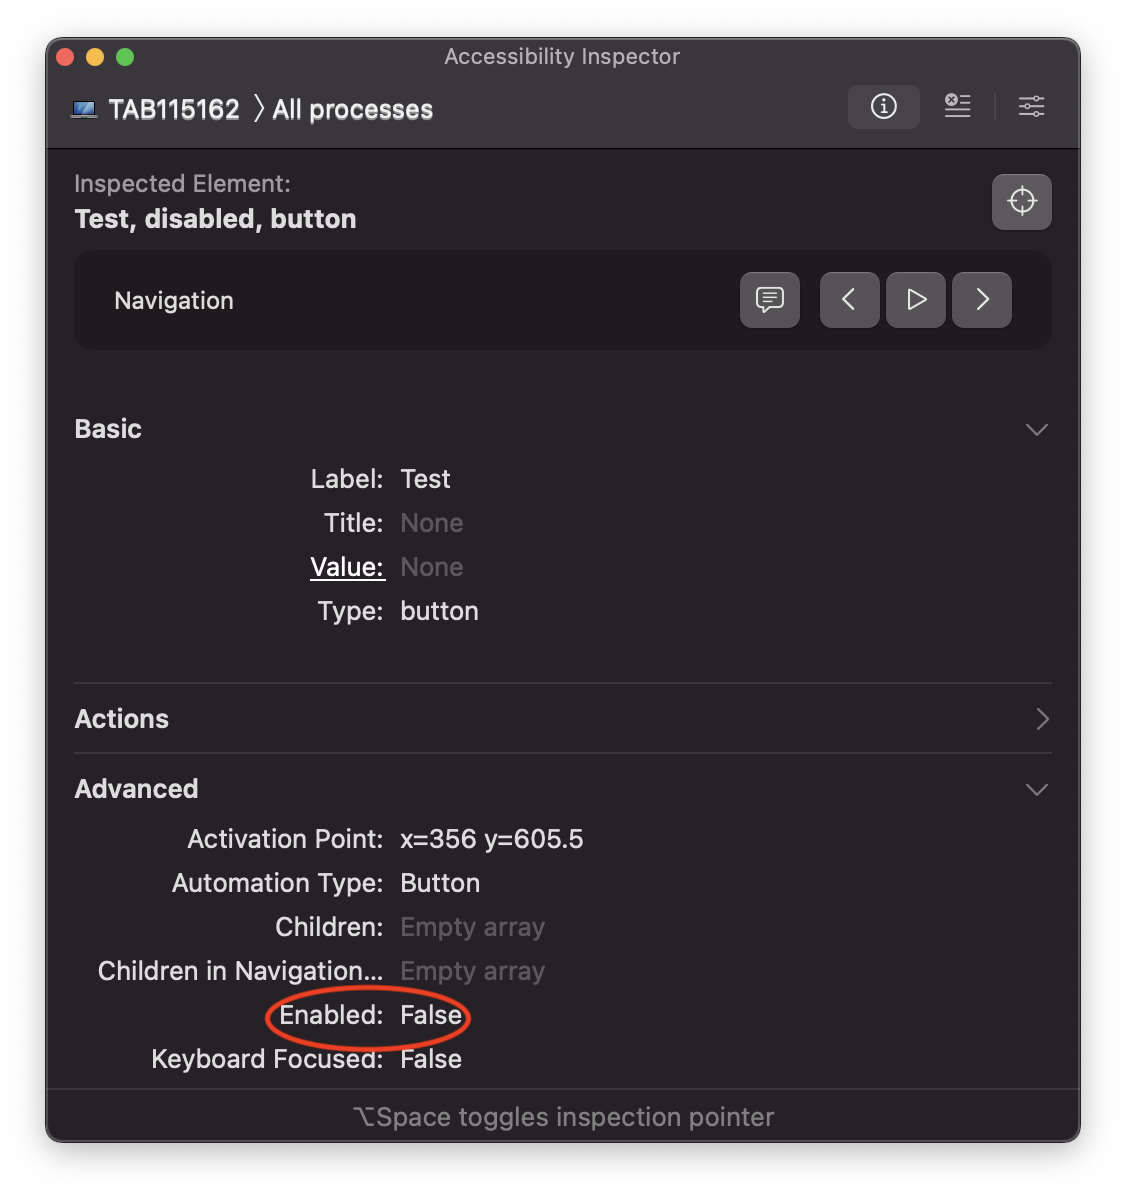
Task: Open the Inspection info panel
Action: click(884, 106)
